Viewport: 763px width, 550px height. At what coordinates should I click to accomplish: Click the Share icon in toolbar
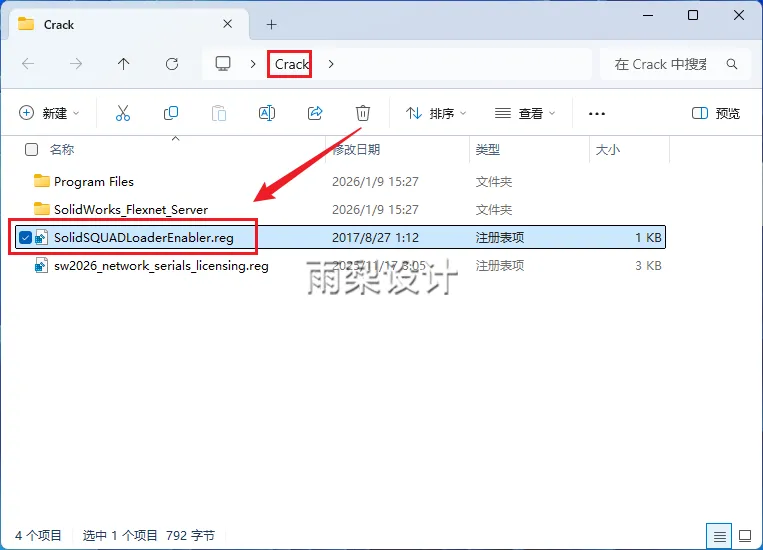(x=315, y=113)
